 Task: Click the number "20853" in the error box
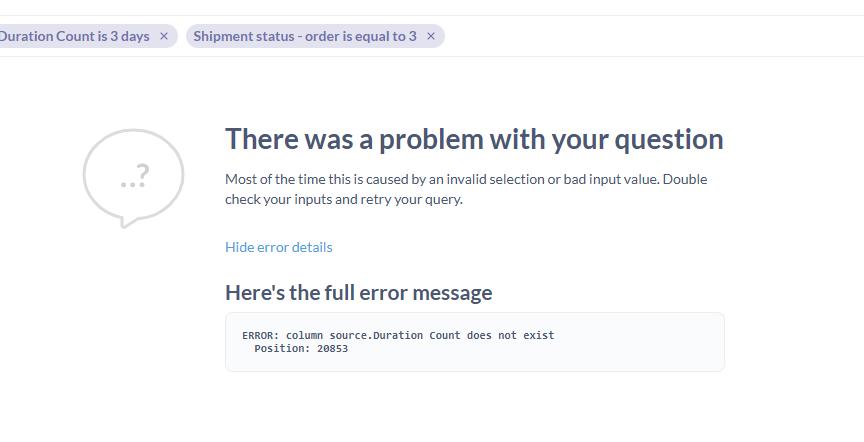pyautogui.click(x=328, y=349)
